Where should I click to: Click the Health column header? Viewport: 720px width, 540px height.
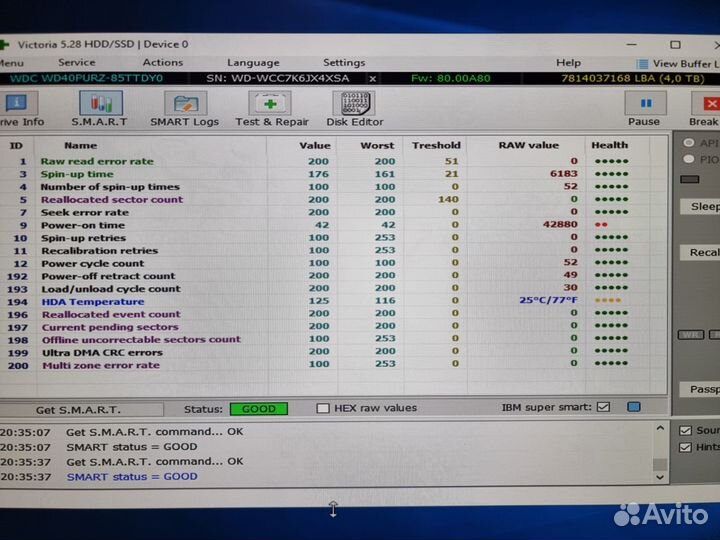click(609, 145)
